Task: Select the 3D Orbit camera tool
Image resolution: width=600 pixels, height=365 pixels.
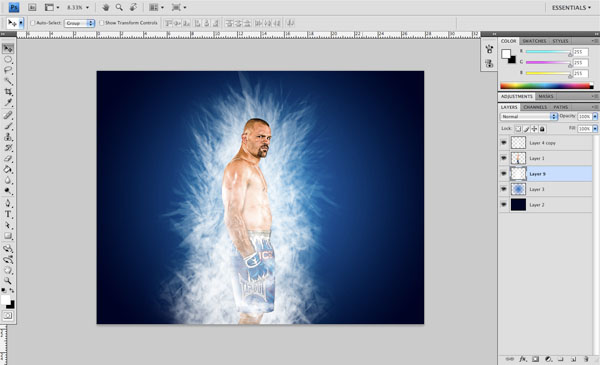Action: (8, 260)
